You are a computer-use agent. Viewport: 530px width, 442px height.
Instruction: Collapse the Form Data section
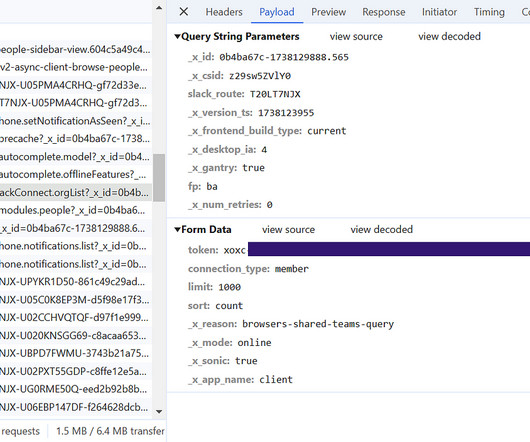[177, 229]
